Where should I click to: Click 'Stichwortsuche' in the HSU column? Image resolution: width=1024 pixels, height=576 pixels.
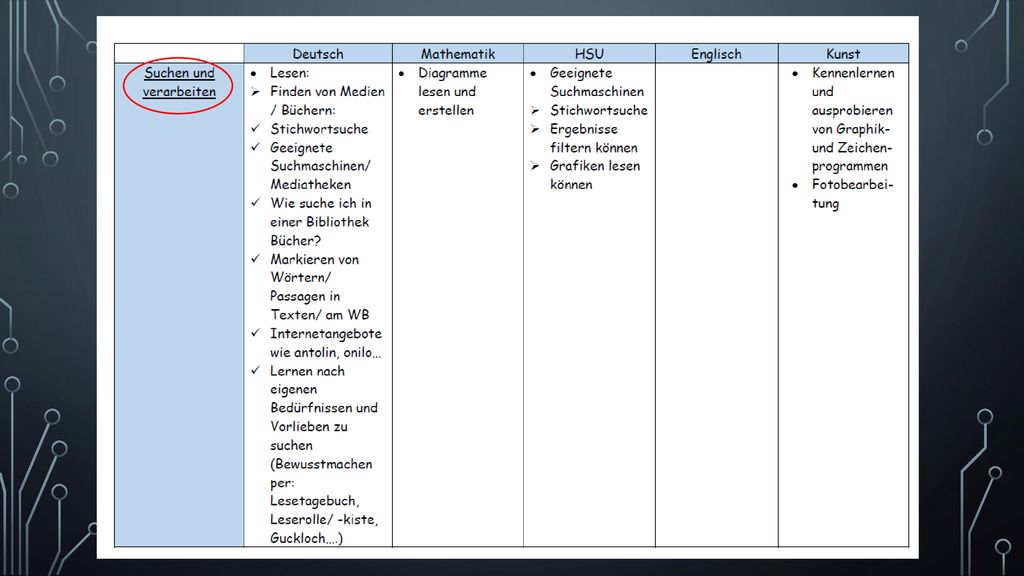(599, 110)
